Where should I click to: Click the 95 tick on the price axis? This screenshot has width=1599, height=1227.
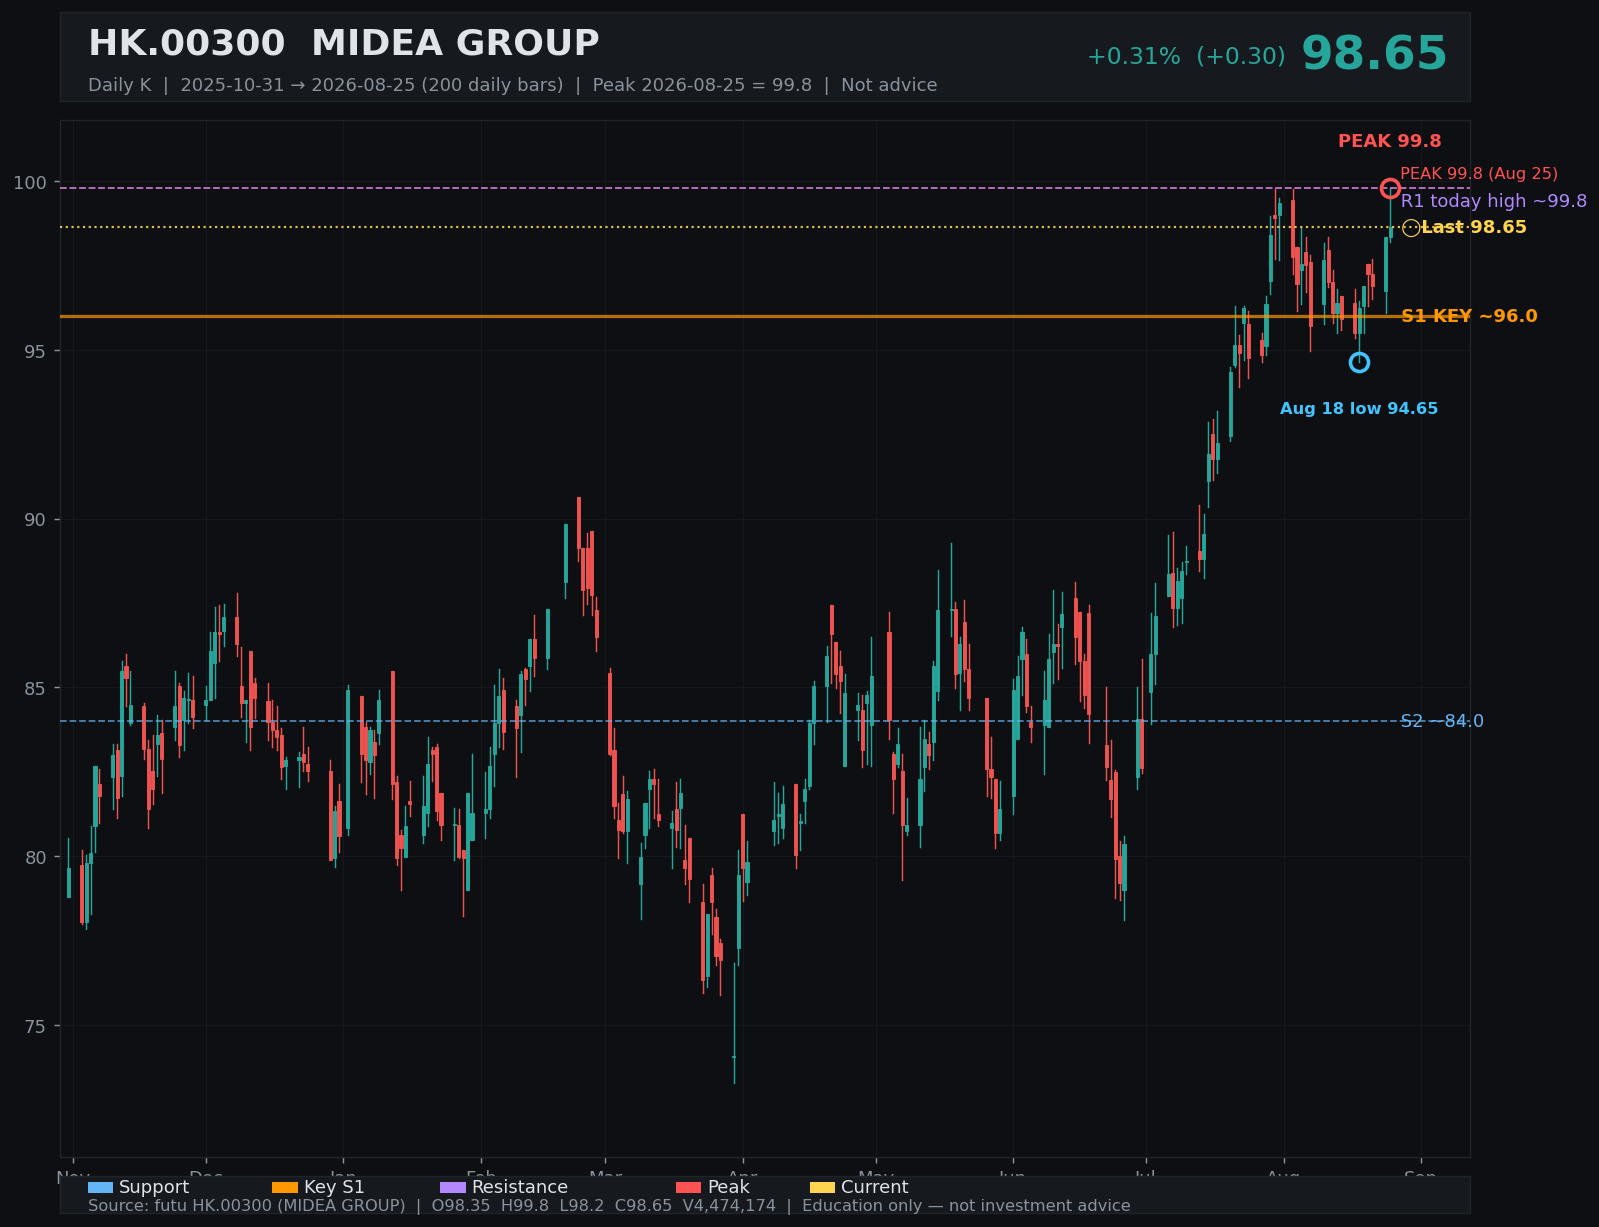36,351
